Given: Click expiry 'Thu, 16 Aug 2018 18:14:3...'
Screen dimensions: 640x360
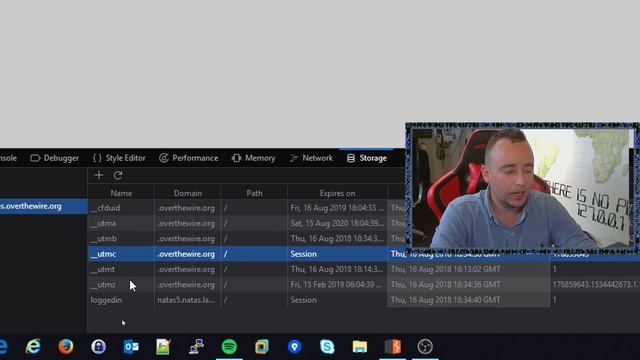Looking at the screenshot, I should (x=337, y=269).
